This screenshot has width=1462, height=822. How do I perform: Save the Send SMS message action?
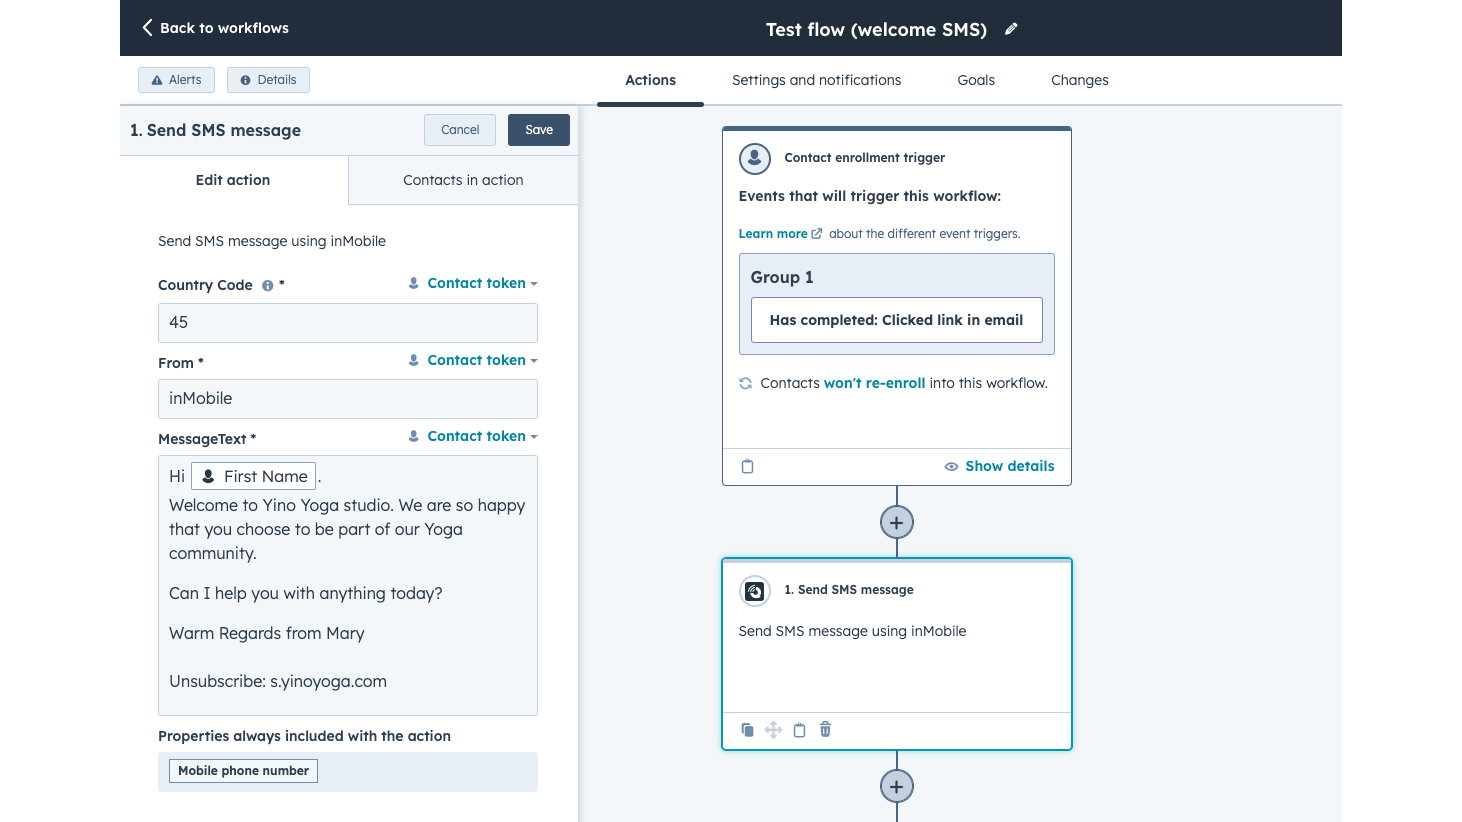coord(538,130)
